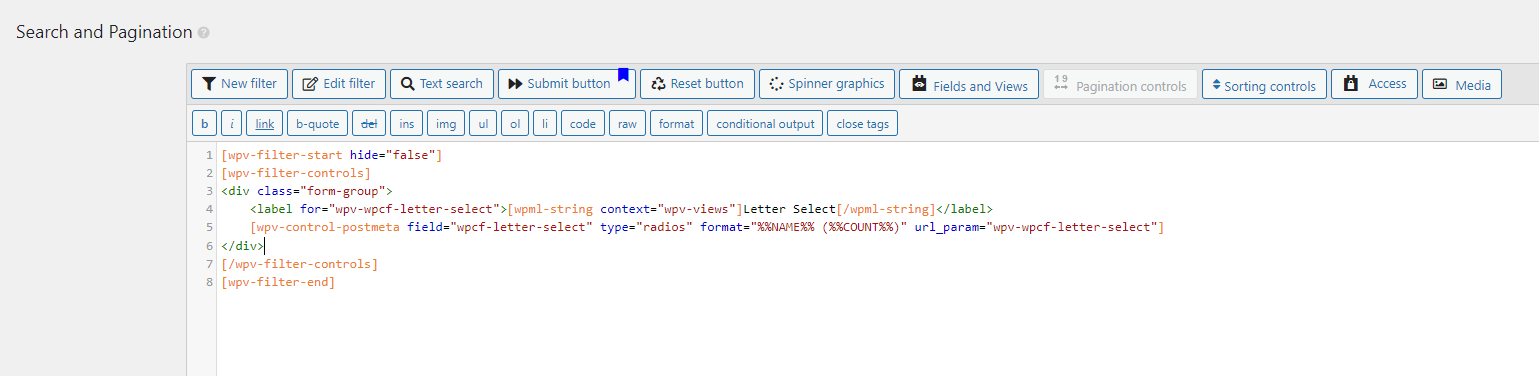Click the opening [wpv-filter-controls] line

(296, 173)
